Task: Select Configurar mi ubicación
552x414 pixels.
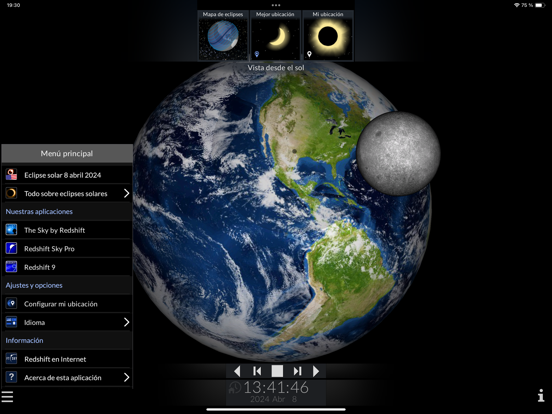Action: pos(67,304)
